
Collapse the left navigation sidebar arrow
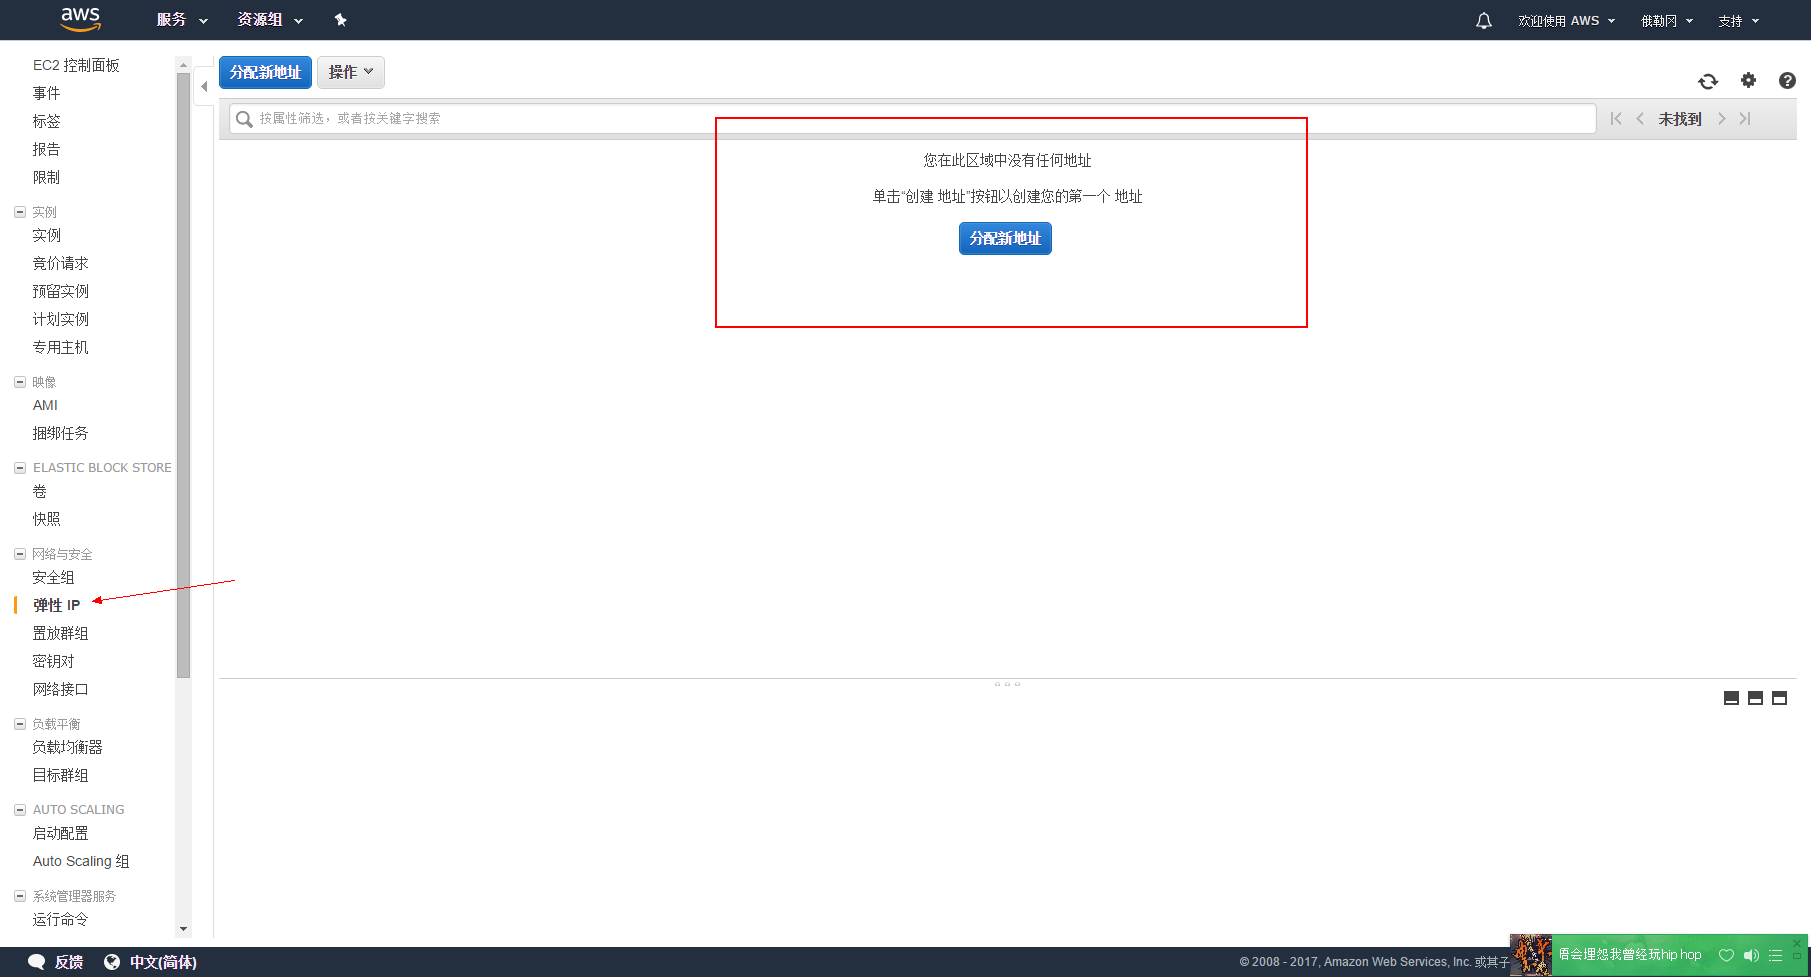tap(204, 87)
